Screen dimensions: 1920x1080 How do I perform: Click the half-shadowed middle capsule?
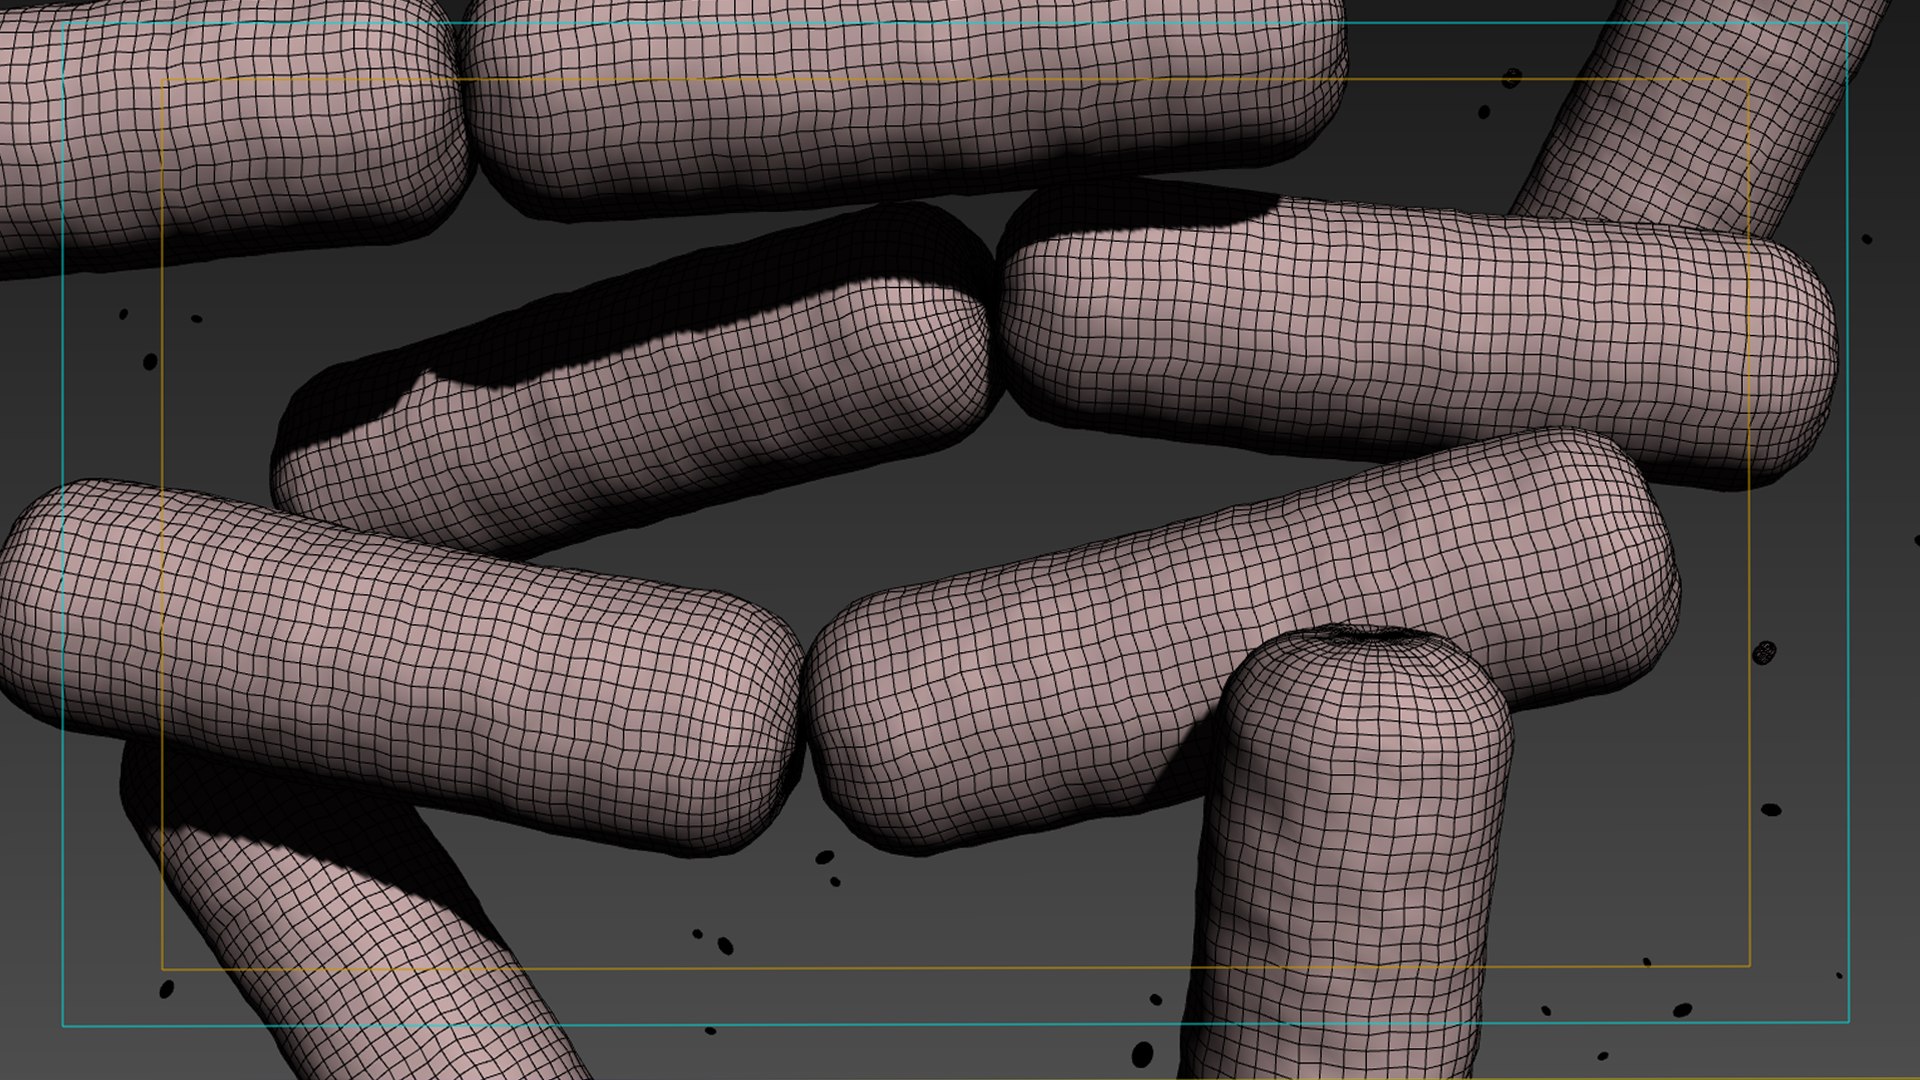click(650, 420)
